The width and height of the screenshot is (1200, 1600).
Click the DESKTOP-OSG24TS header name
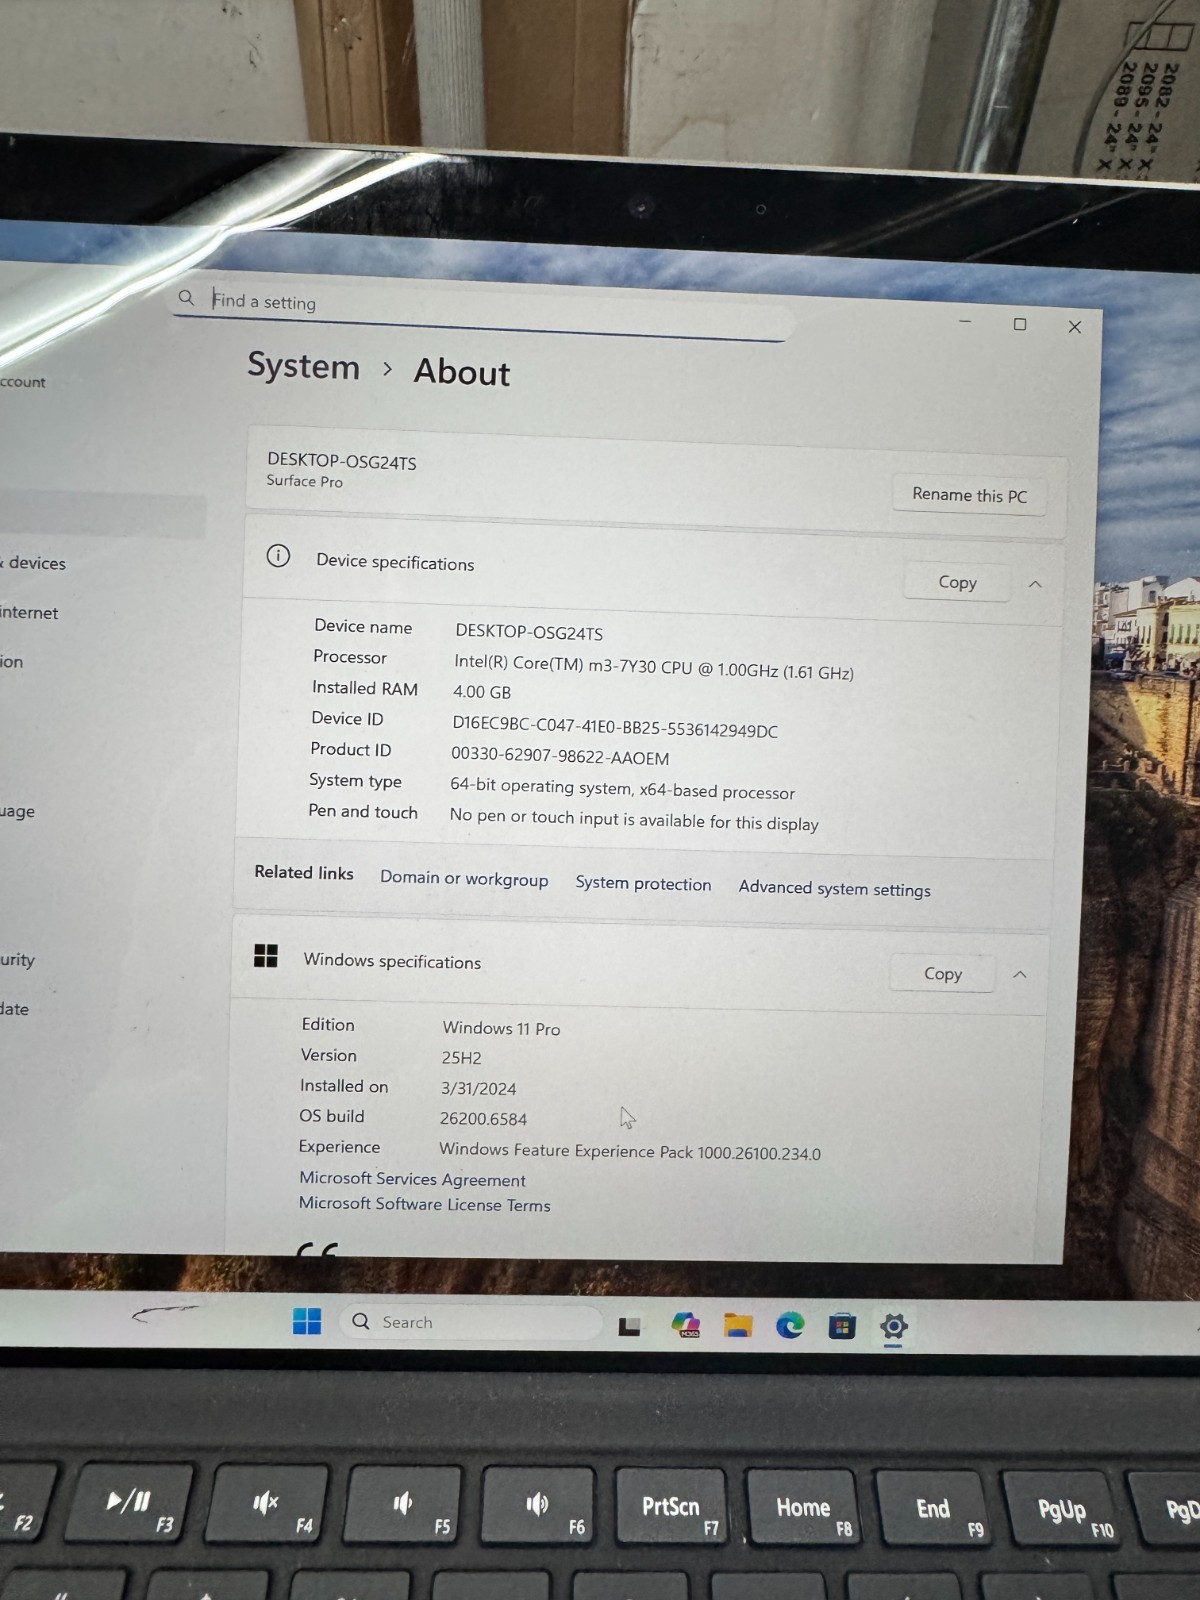pos(341,461)
